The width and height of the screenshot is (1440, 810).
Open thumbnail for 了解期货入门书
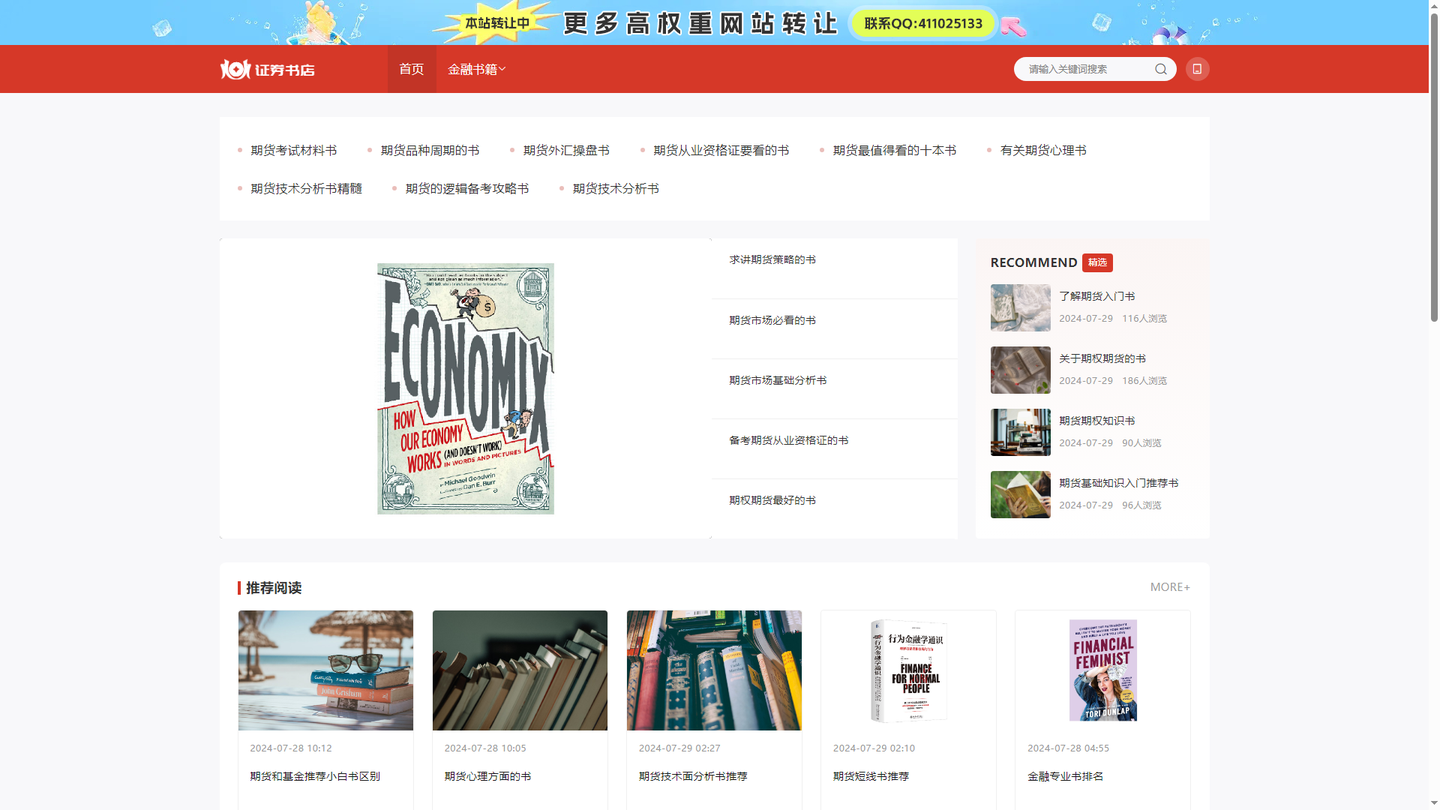[1020, 307]
